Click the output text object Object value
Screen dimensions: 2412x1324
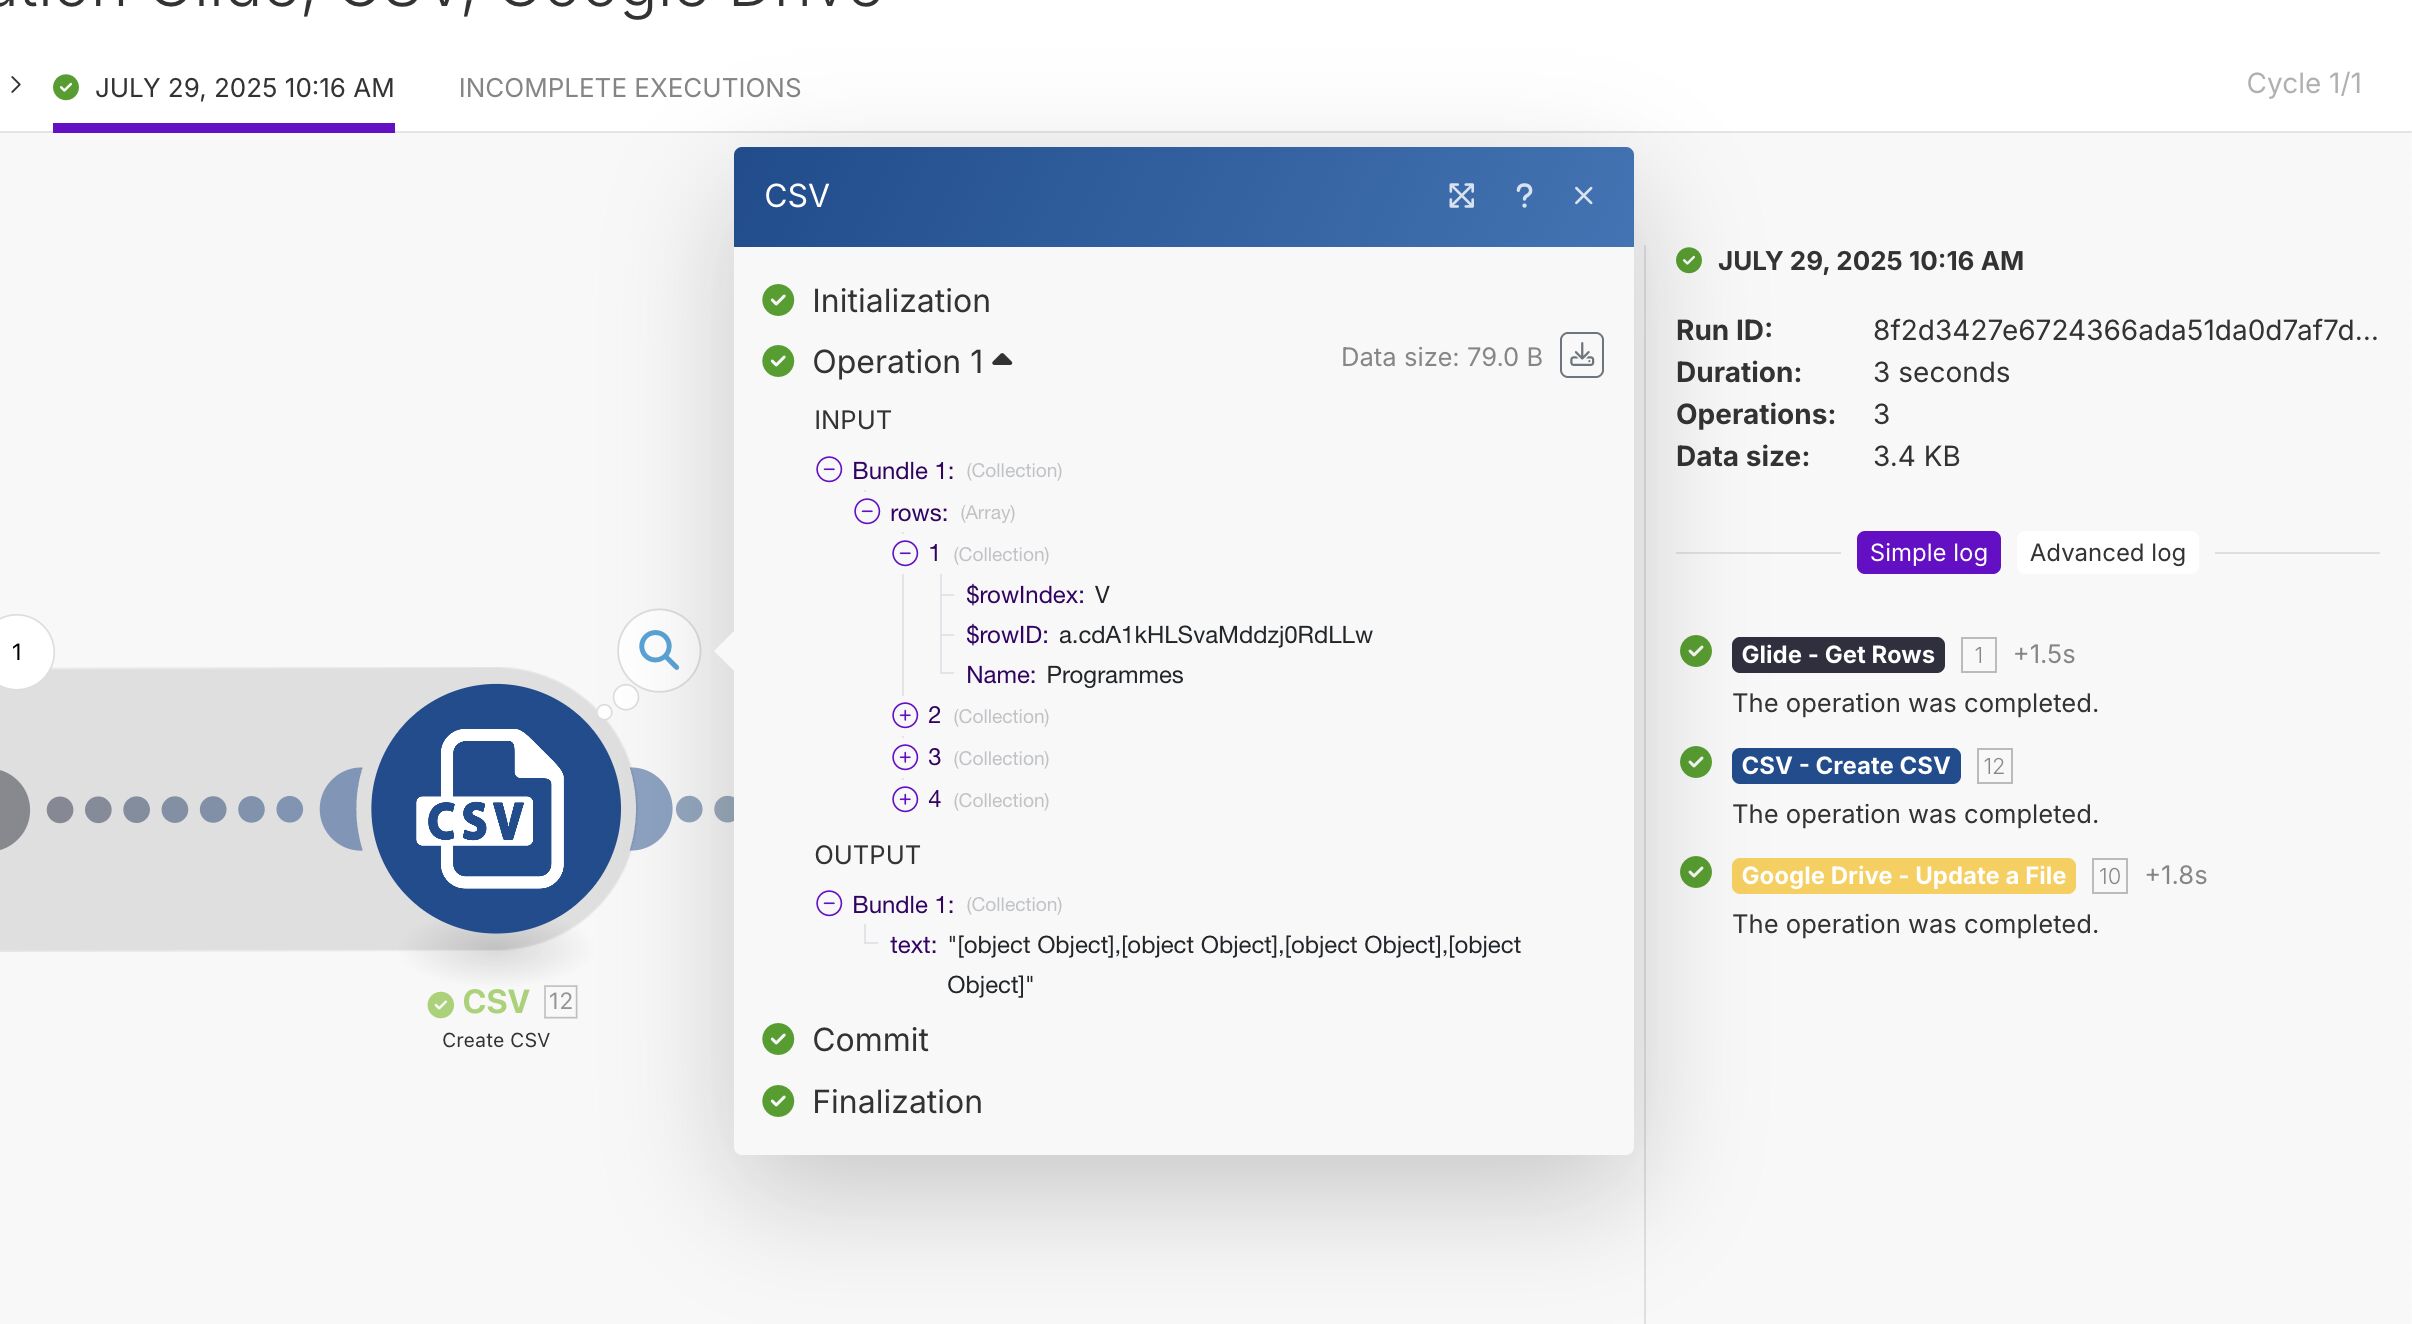click(1234, 964)
